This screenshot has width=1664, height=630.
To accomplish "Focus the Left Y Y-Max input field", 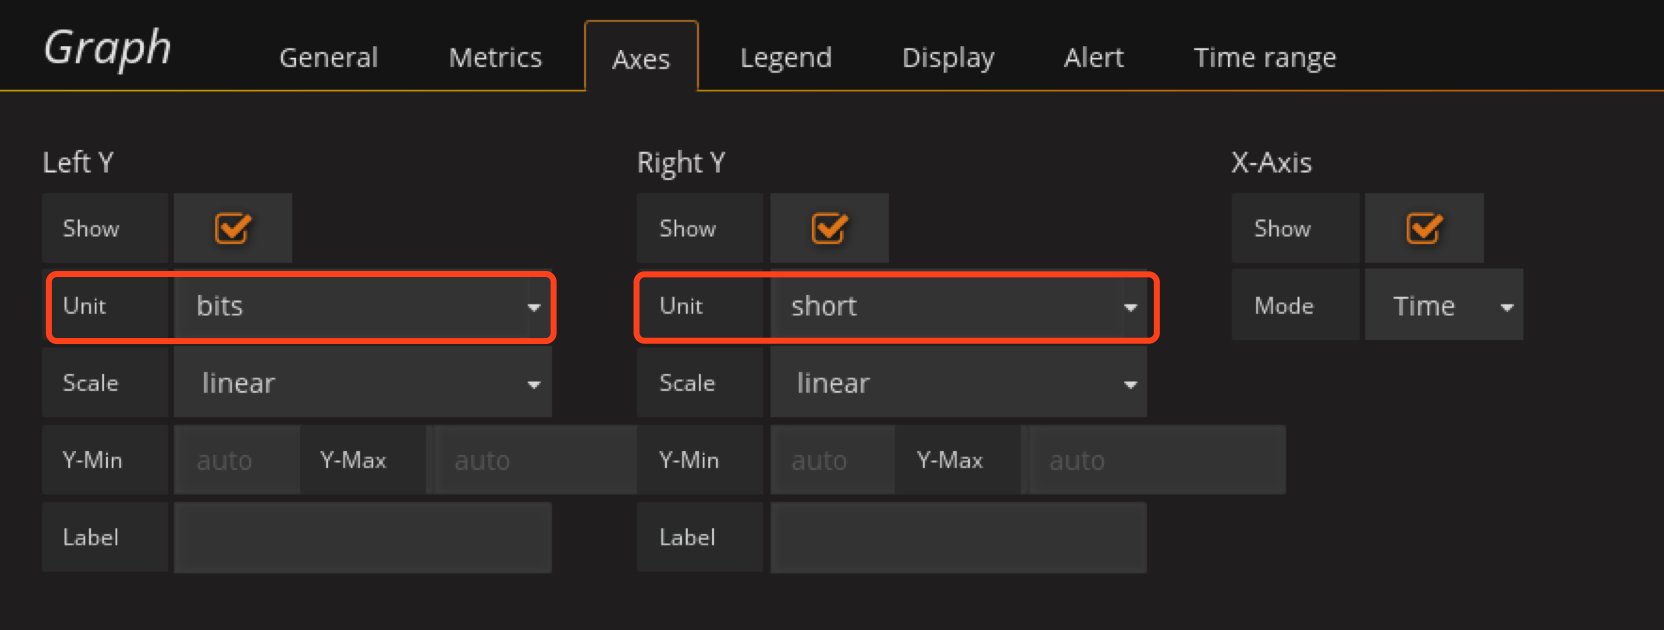I will (x=532, y=460).
